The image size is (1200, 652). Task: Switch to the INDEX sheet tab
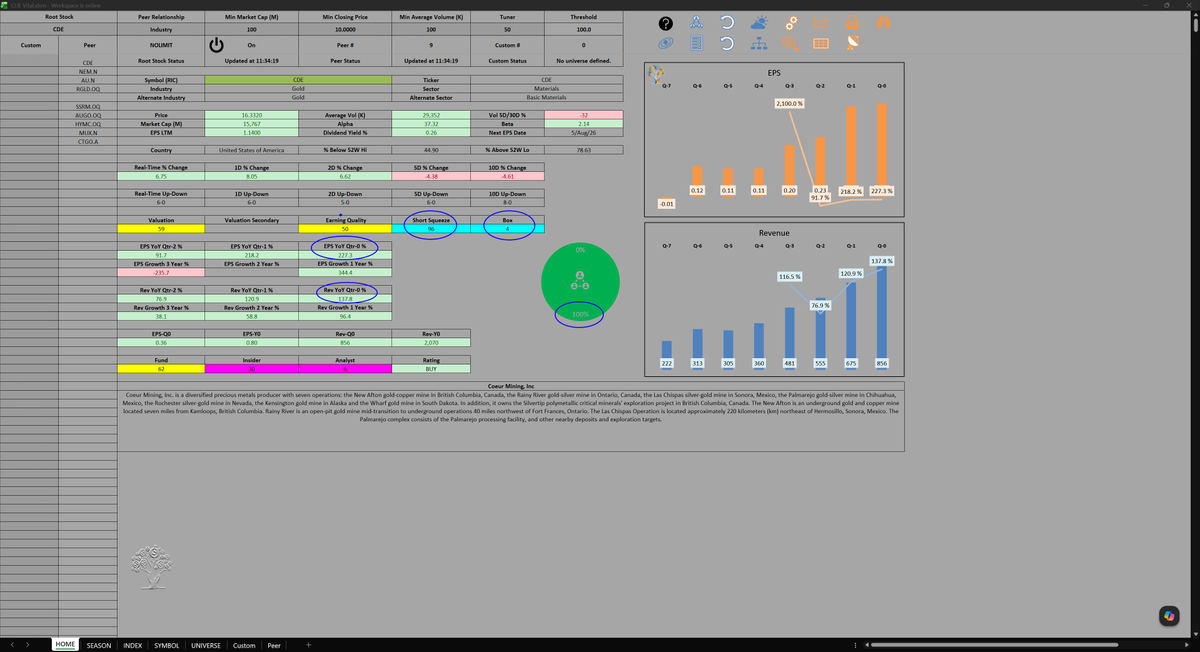coord(133,645)
